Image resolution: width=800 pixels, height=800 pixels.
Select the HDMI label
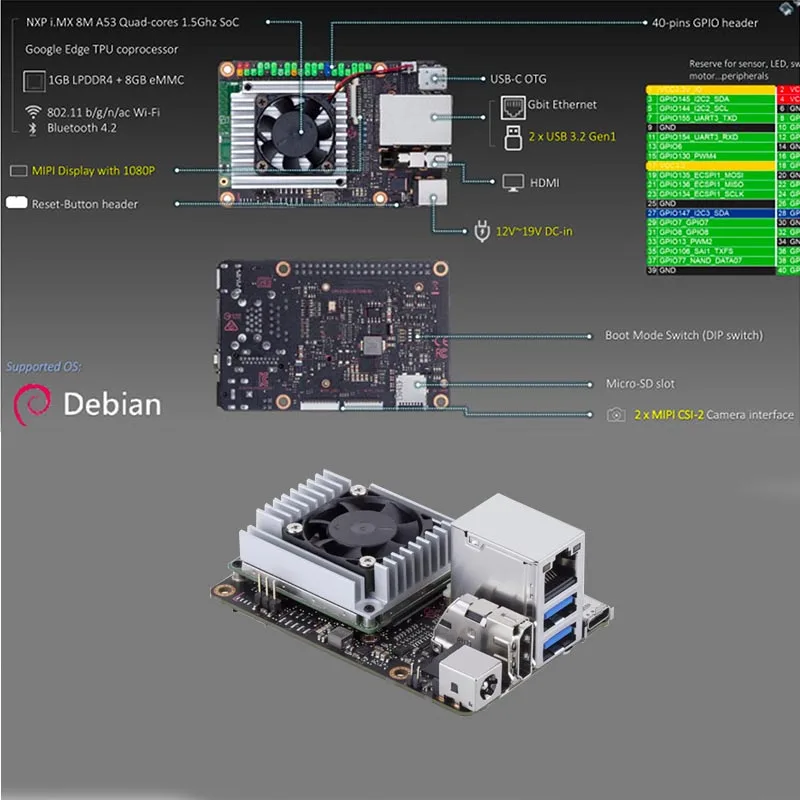click(544, 183)
